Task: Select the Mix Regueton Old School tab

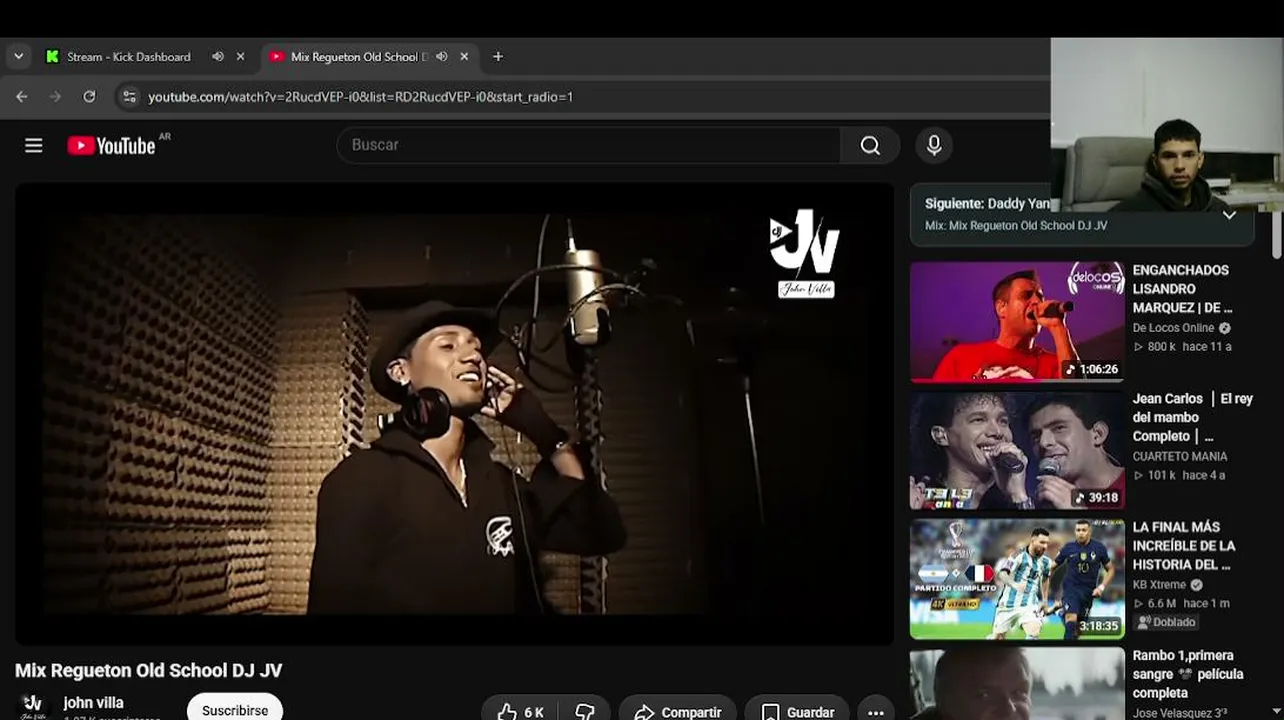Action: (358, 57)
